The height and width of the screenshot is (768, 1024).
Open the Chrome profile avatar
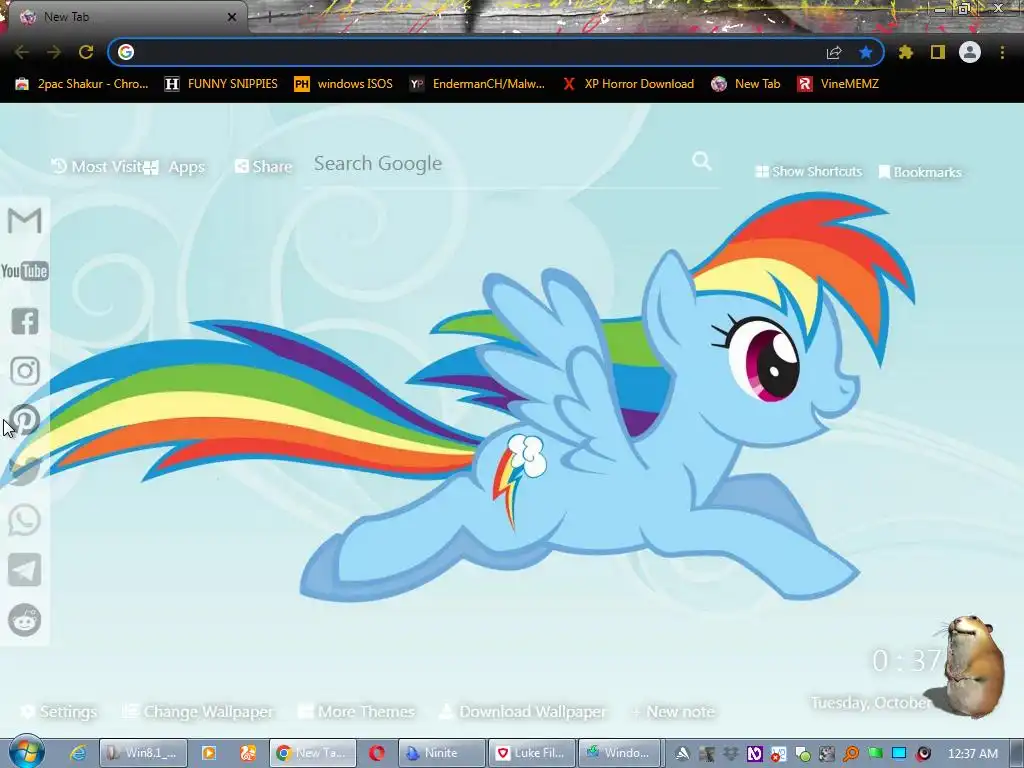[970, 52]
